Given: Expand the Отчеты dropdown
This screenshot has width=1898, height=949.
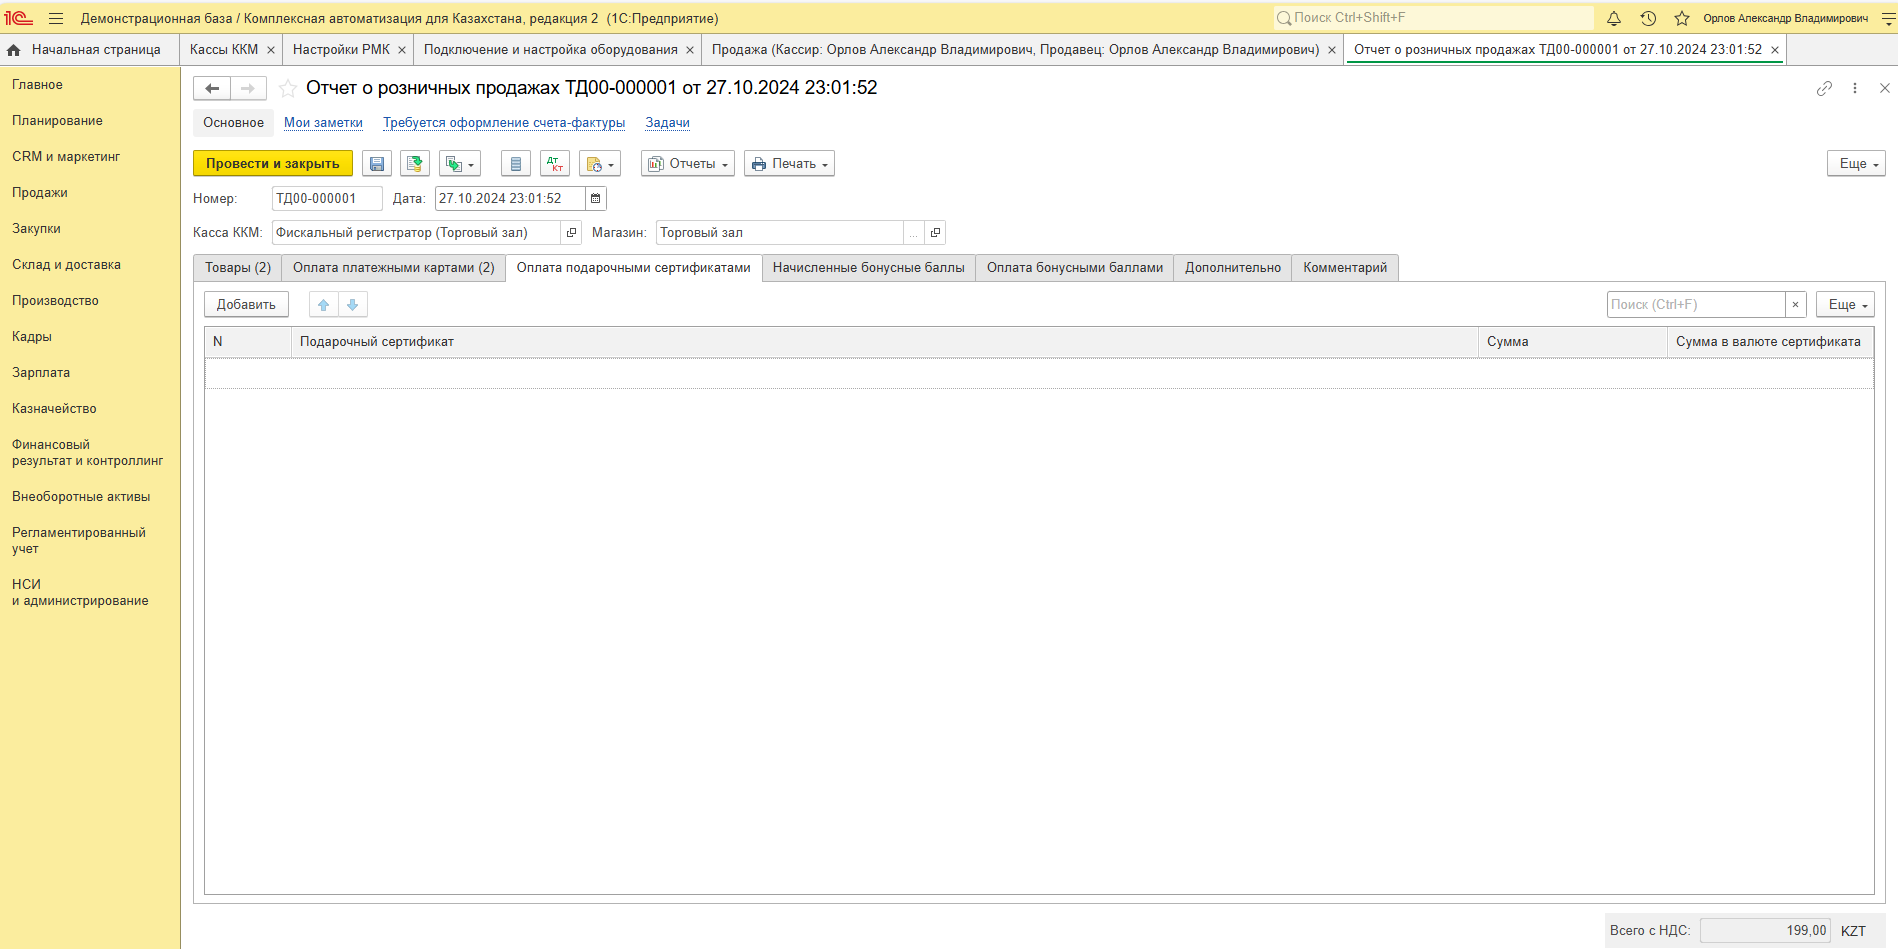Looking at the screenshot, I should pyautogui.click(x=688, y=164).
